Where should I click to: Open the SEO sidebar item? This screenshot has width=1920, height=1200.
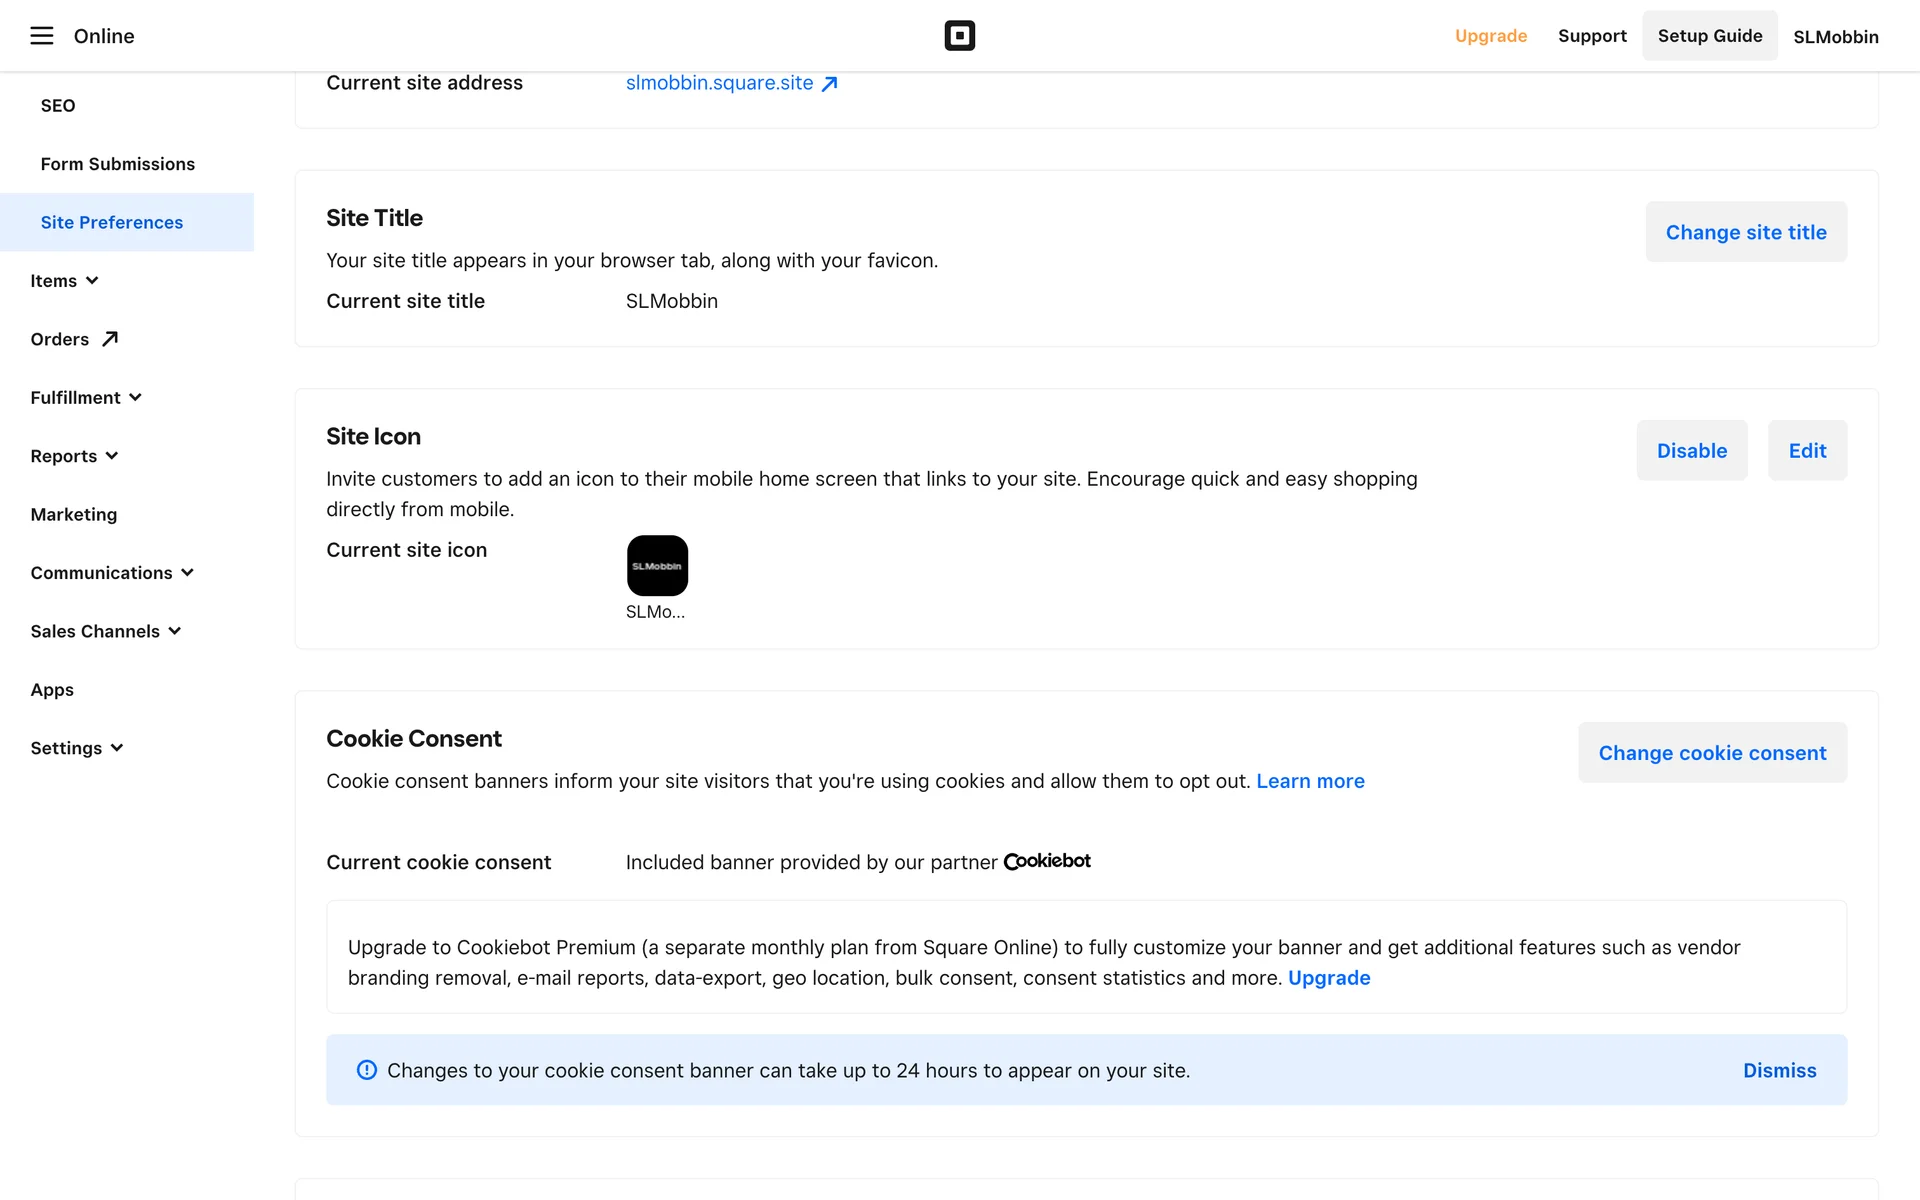[x=58, y=106]
